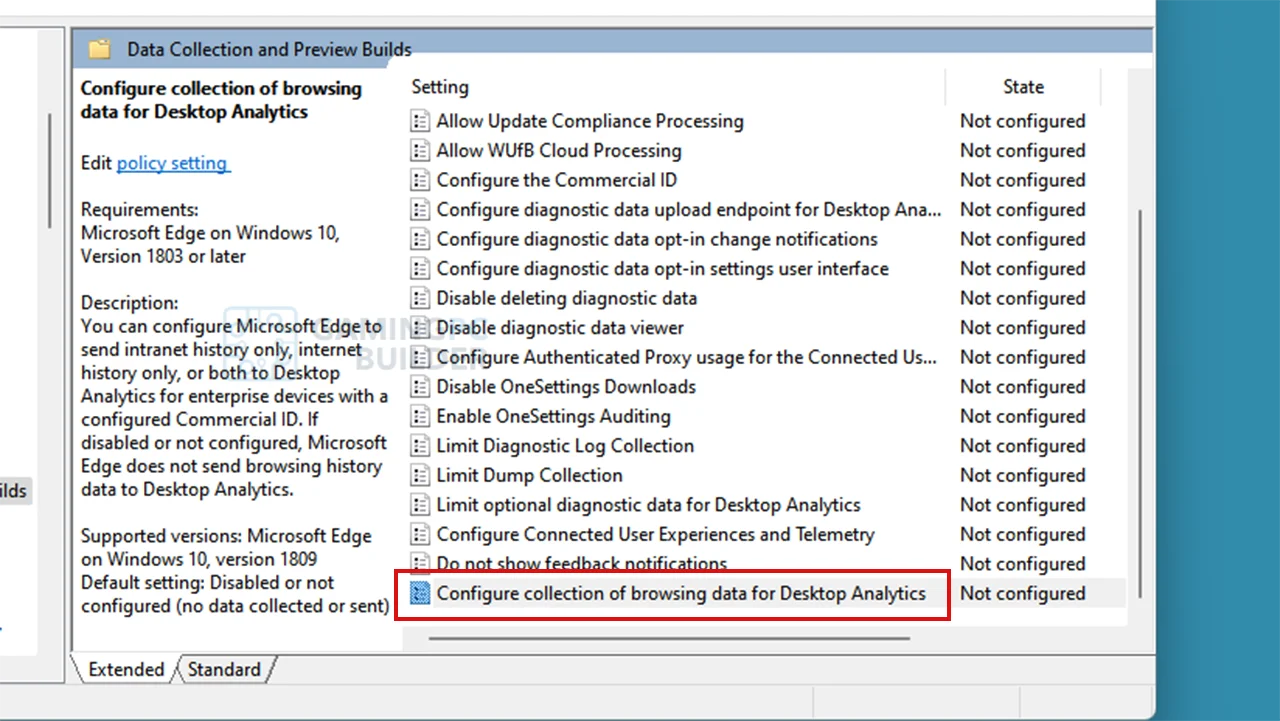Select diagnostic data opt-in change notifications policy

coord(657,239)
